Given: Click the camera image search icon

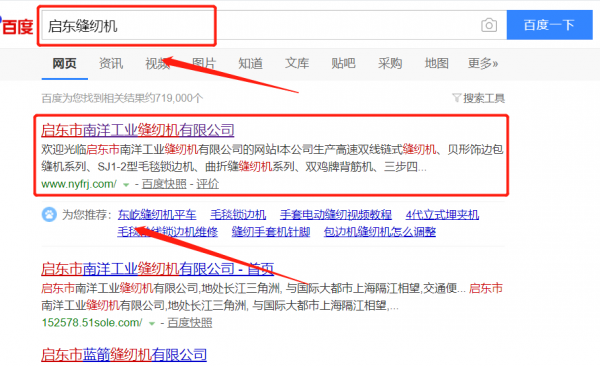Looking at the screenshot, I should [x=489, y=25].
